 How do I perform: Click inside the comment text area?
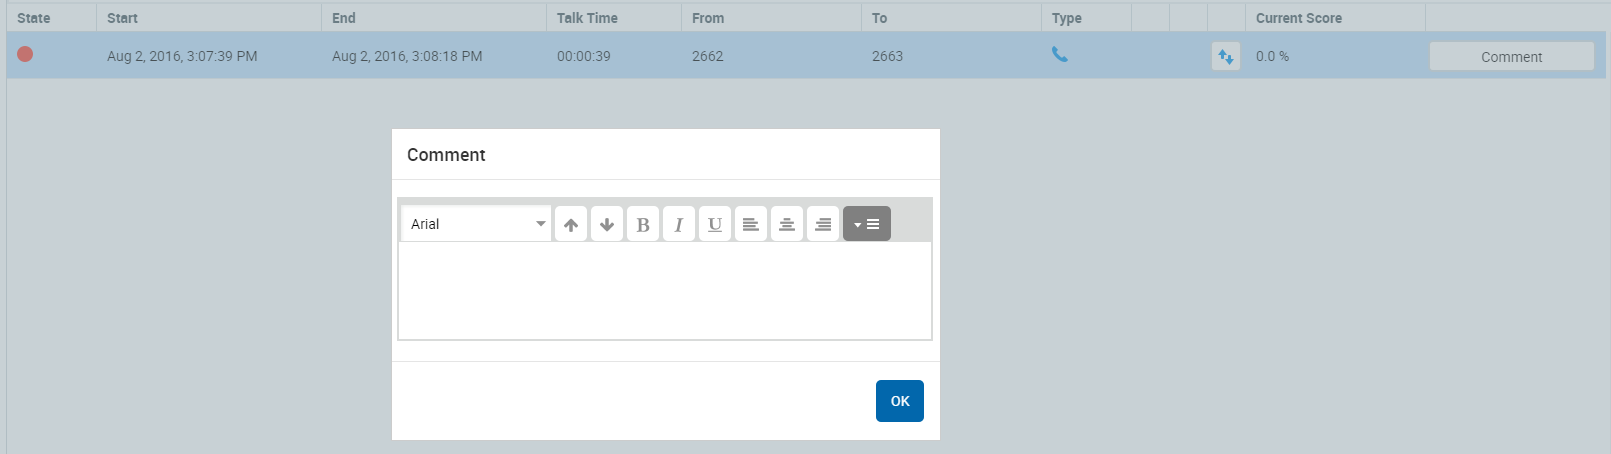[664, 290]
